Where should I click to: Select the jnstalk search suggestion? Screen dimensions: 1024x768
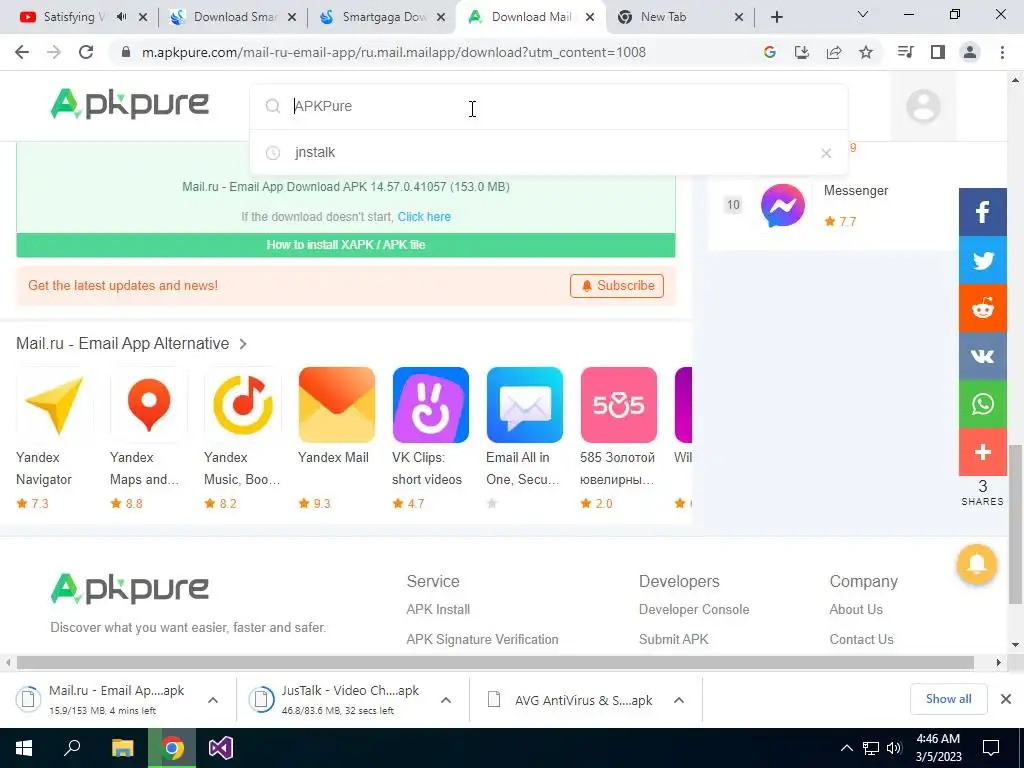[549, 152]
